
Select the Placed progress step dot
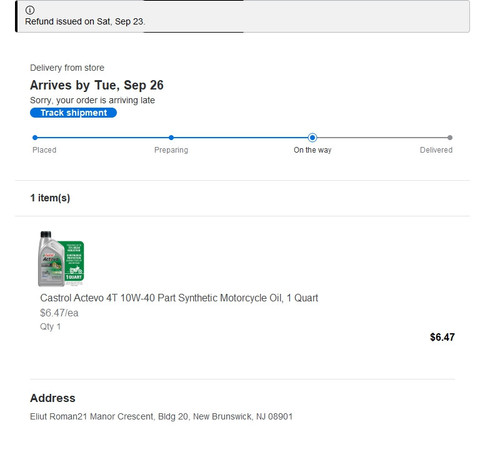click(35, 137)
